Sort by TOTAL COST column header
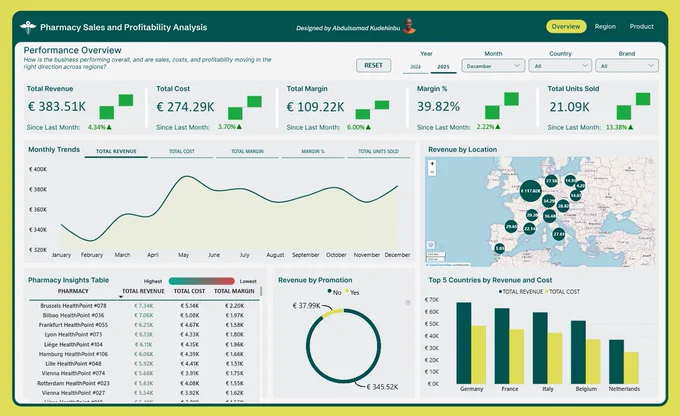The height and width of the screenshot is (416, 680). tap(189, 291)
